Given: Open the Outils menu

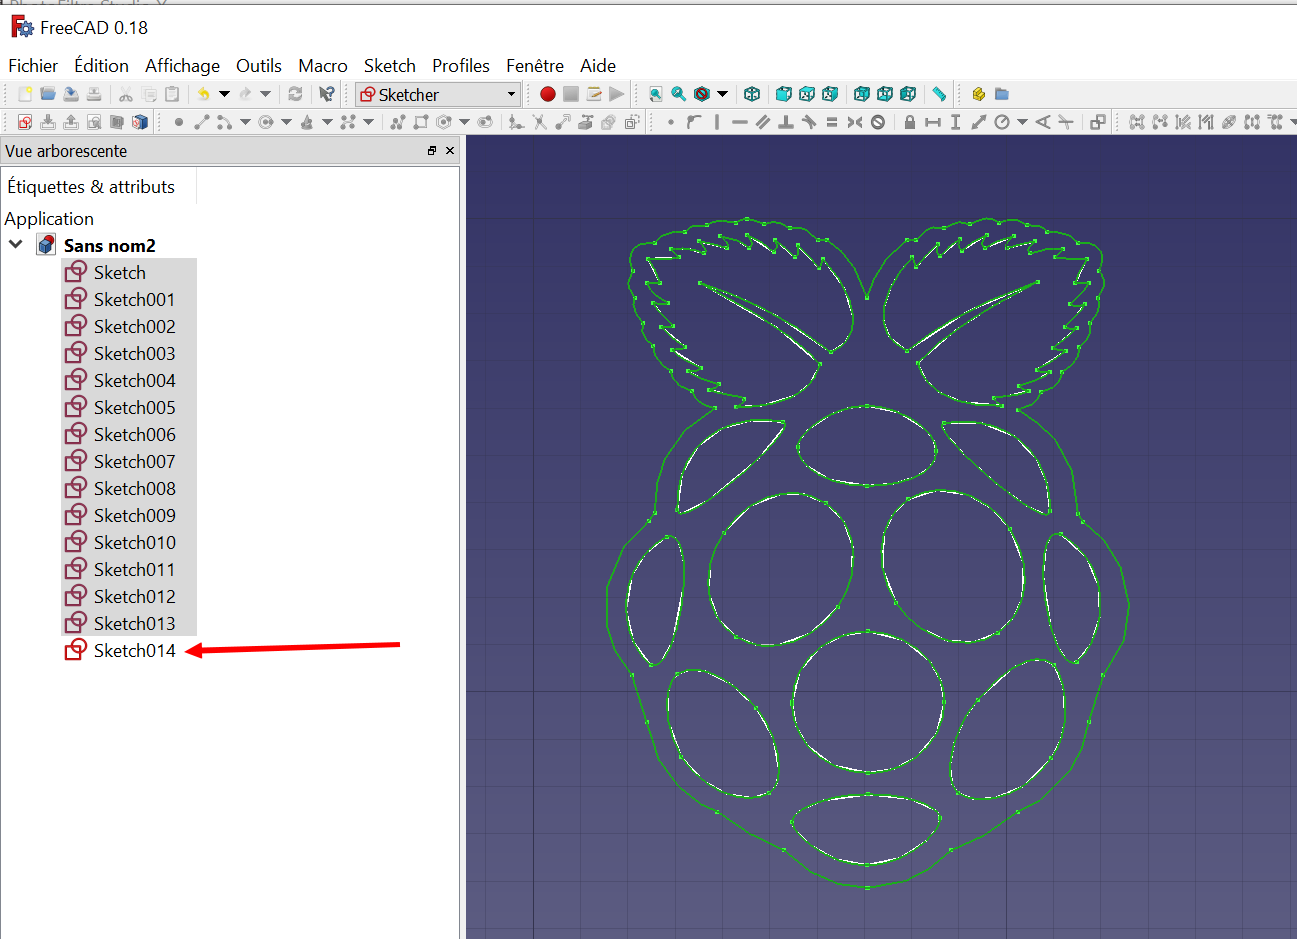Looking at the screenshot, I should [x=258, y=65].
